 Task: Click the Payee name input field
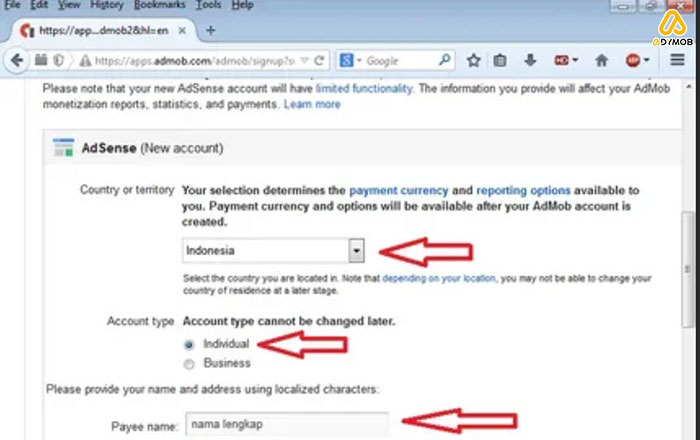287,424
